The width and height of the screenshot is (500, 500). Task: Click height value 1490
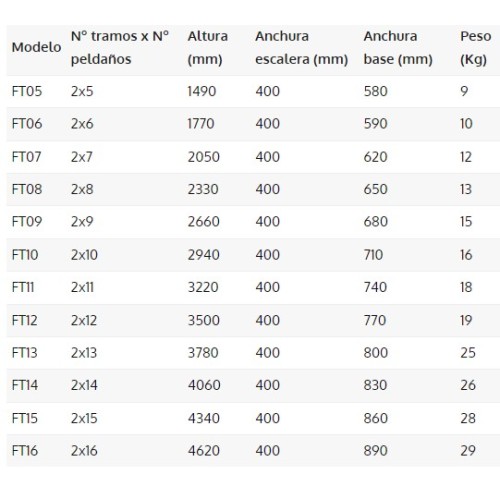pyautogui.click(x=202, y=91)
